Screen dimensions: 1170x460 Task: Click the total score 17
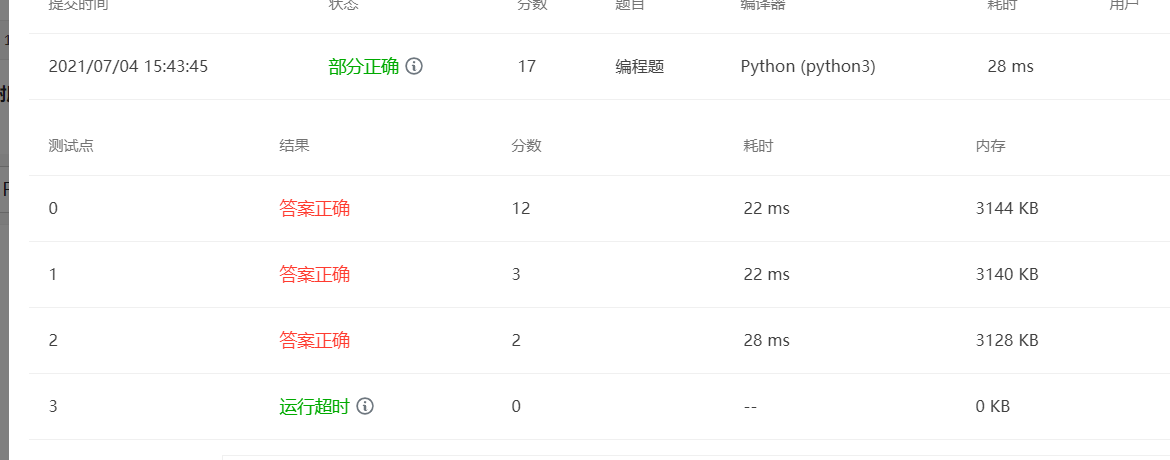tap(527, 66)
